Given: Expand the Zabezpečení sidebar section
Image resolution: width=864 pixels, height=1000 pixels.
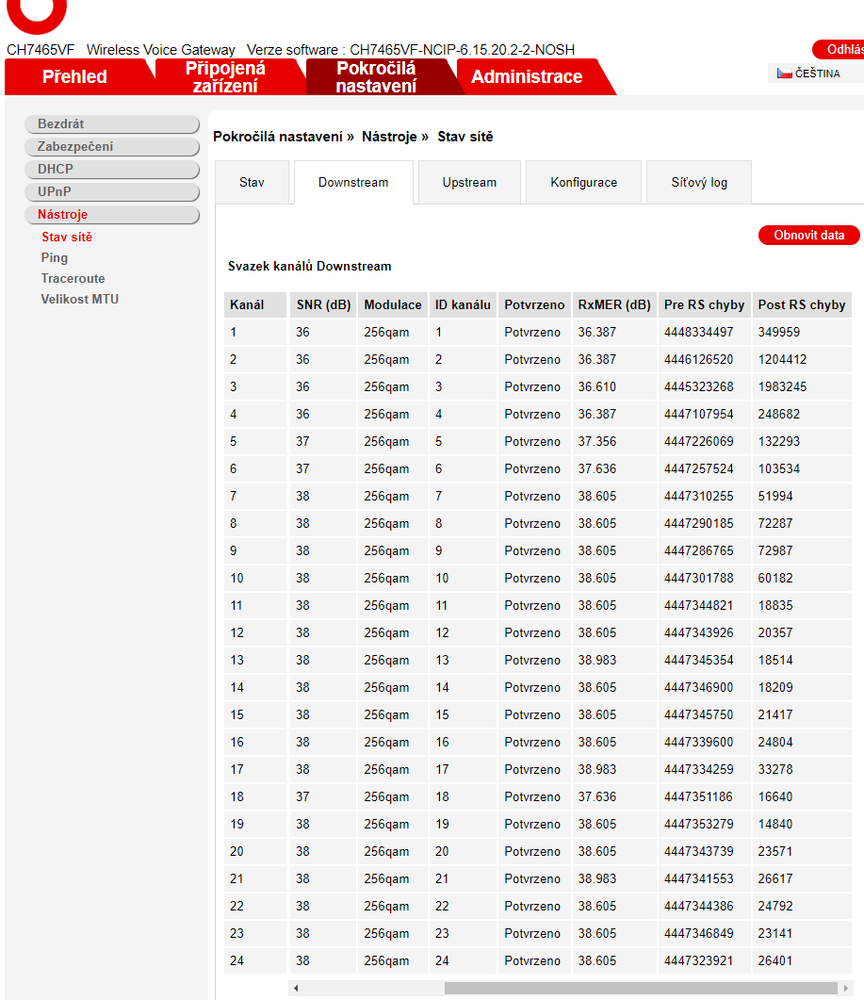Looking at the screenshot, I should (x=112, y=147).
